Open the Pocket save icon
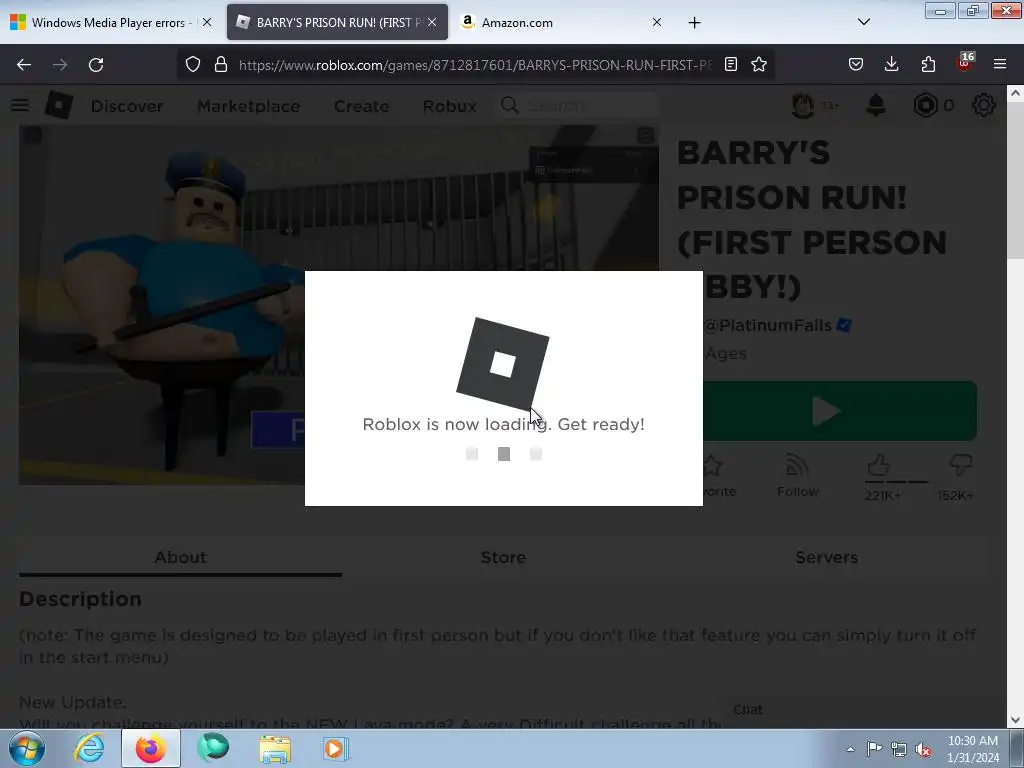1024x768 pixels. (856, 64)
